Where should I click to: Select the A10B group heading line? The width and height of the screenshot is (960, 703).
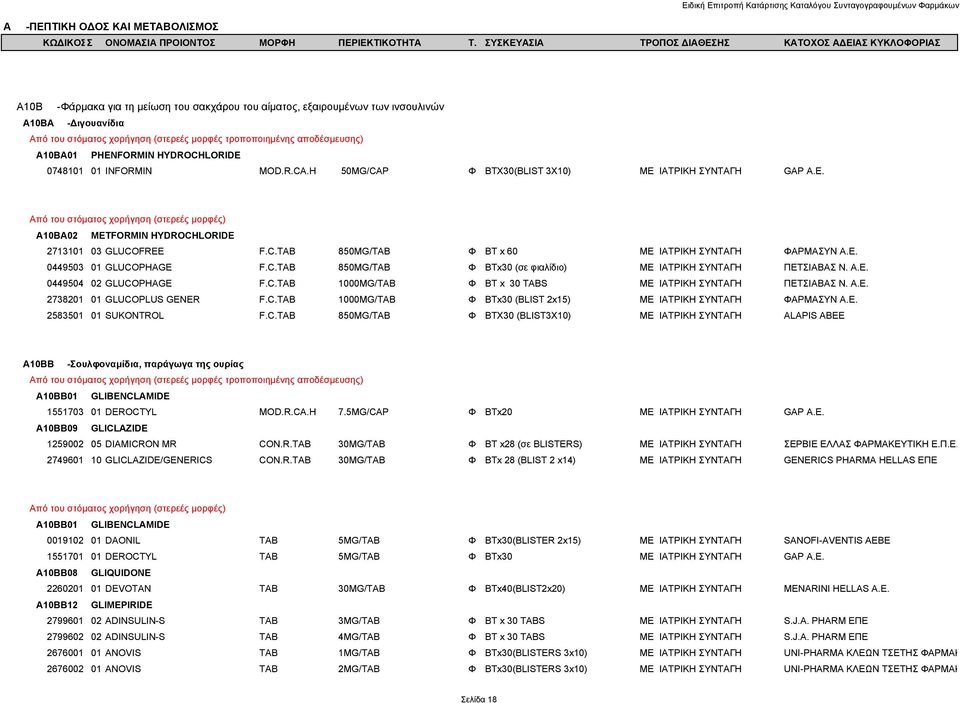coord(230,107)
